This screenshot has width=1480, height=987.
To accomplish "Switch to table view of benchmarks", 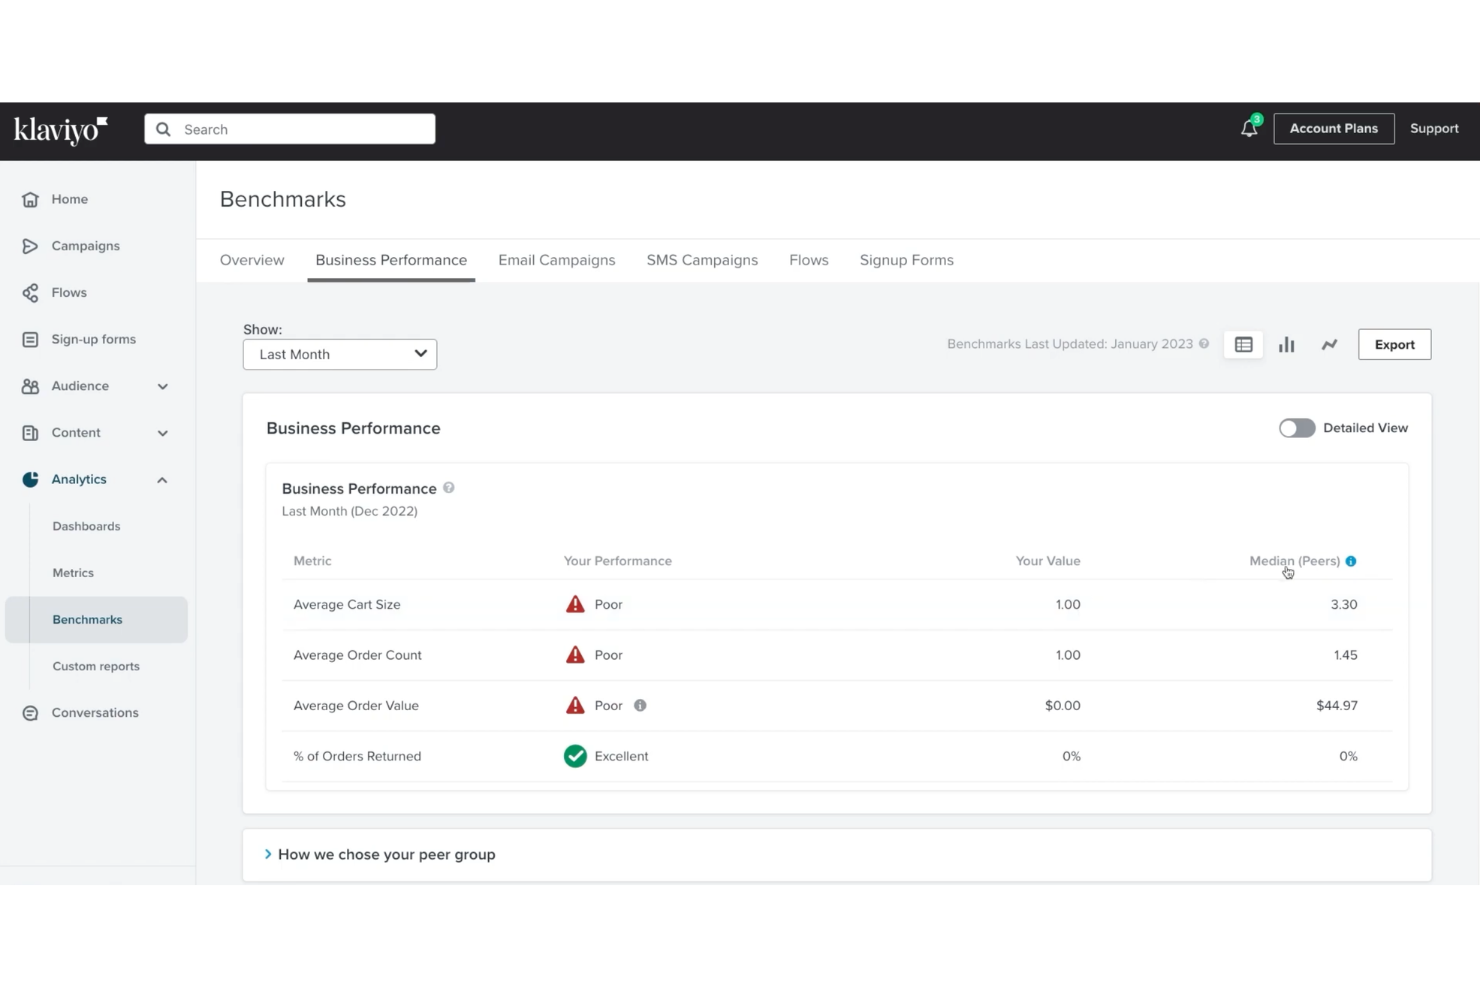I will click(1243, 344).
